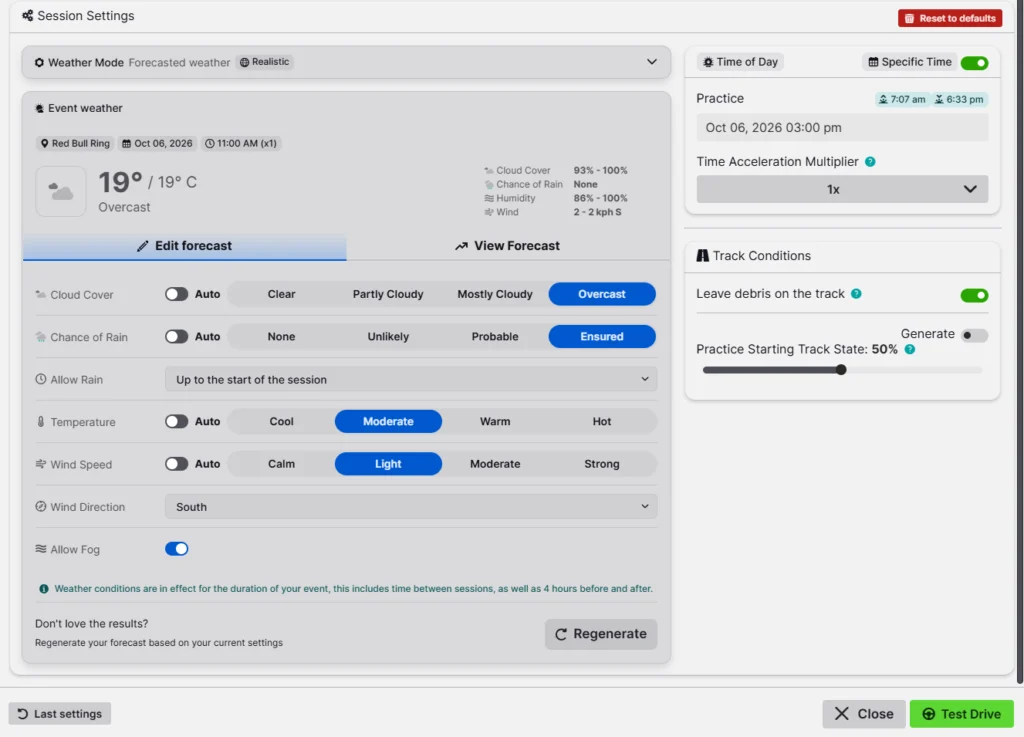Click the Allow Rain clock icon
Viewport: 1024px width, 737px height.
coord(40,379)
